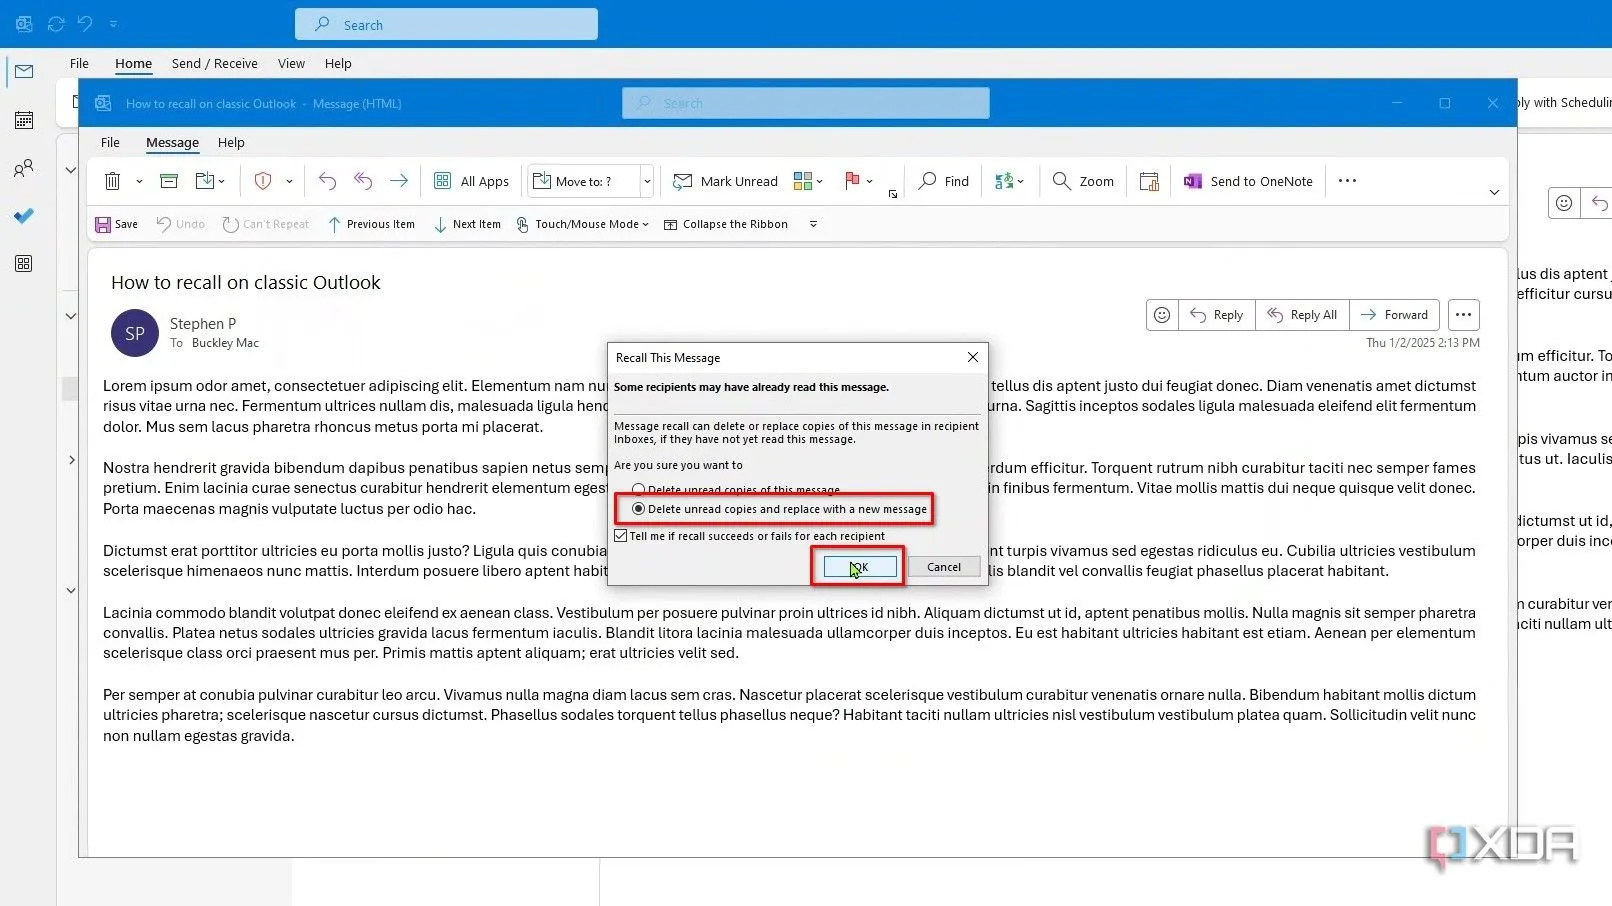Click the Archive icon in message ribbon
Image resolution: width=1612 pixels, height=906 pixels.
(x=169, y=181)
